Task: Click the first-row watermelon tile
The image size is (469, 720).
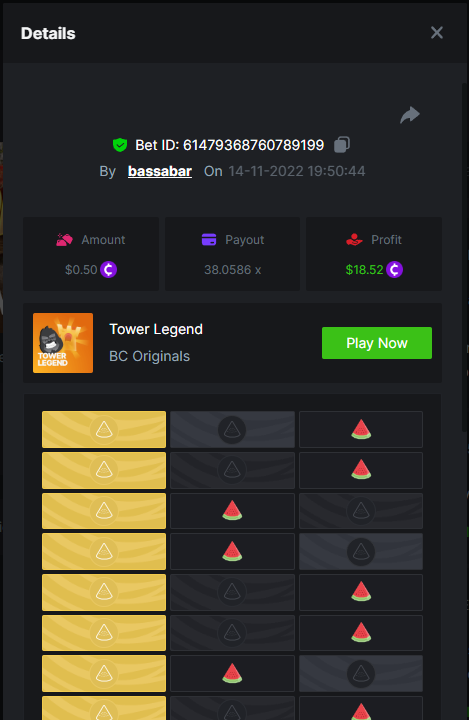Action: [361, 429]
